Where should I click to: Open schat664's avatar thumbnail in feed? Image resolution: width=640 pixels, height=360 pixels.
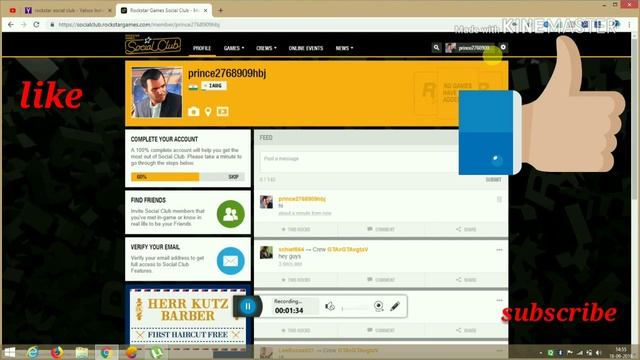(266, 252)
